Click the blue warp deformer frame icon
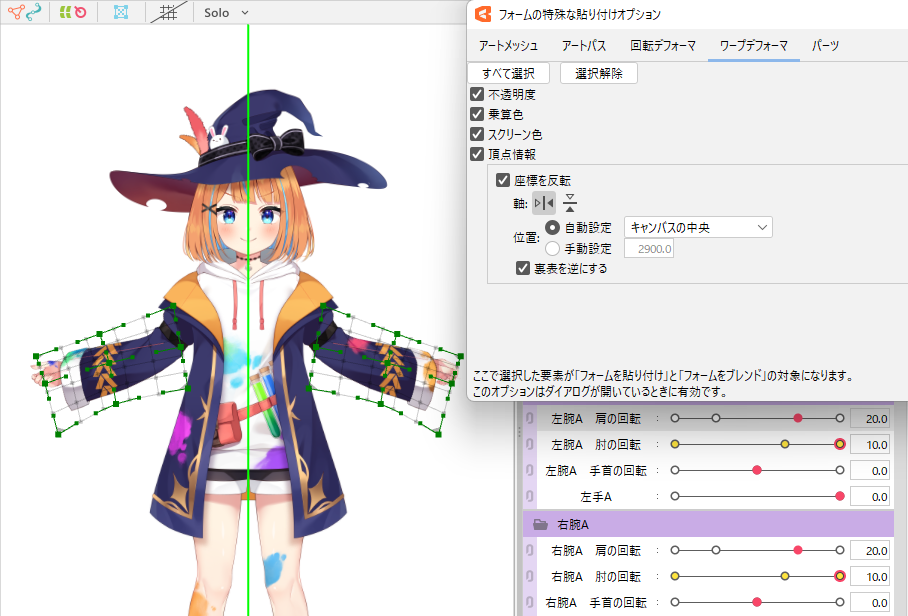Viewport: 908px width, 616px height. (x=120, y=13)
